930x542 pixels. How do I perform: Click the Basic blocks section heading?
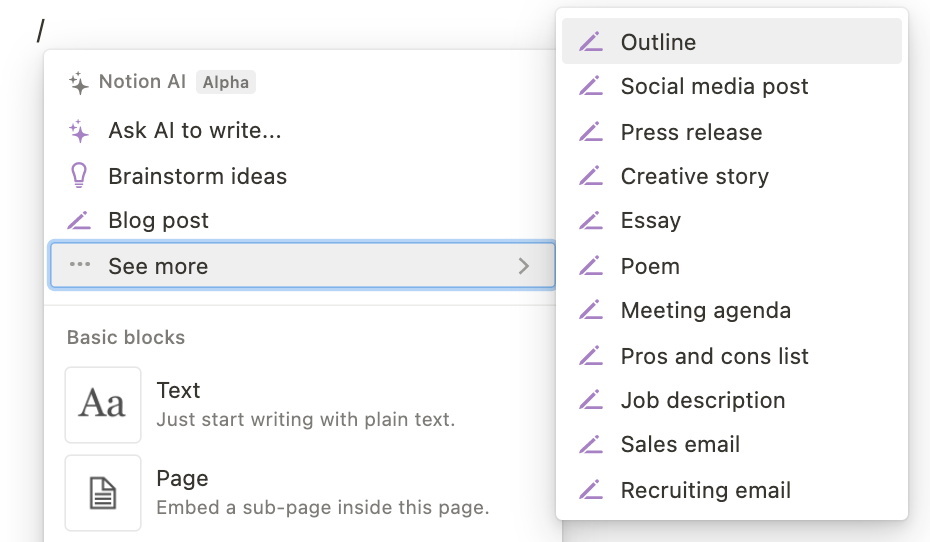tap(126, 337)
